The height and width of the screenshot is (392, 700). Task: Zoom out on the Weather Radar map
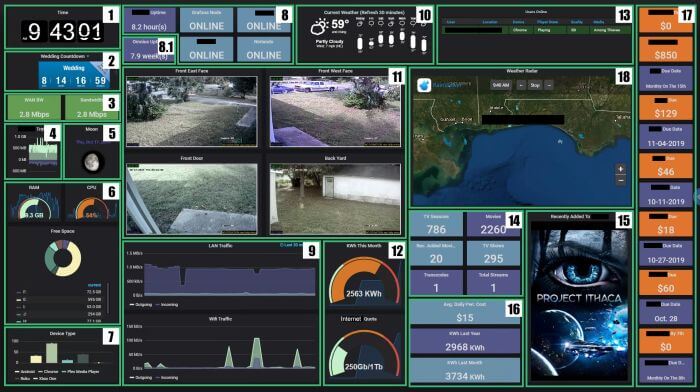point(621,180)
